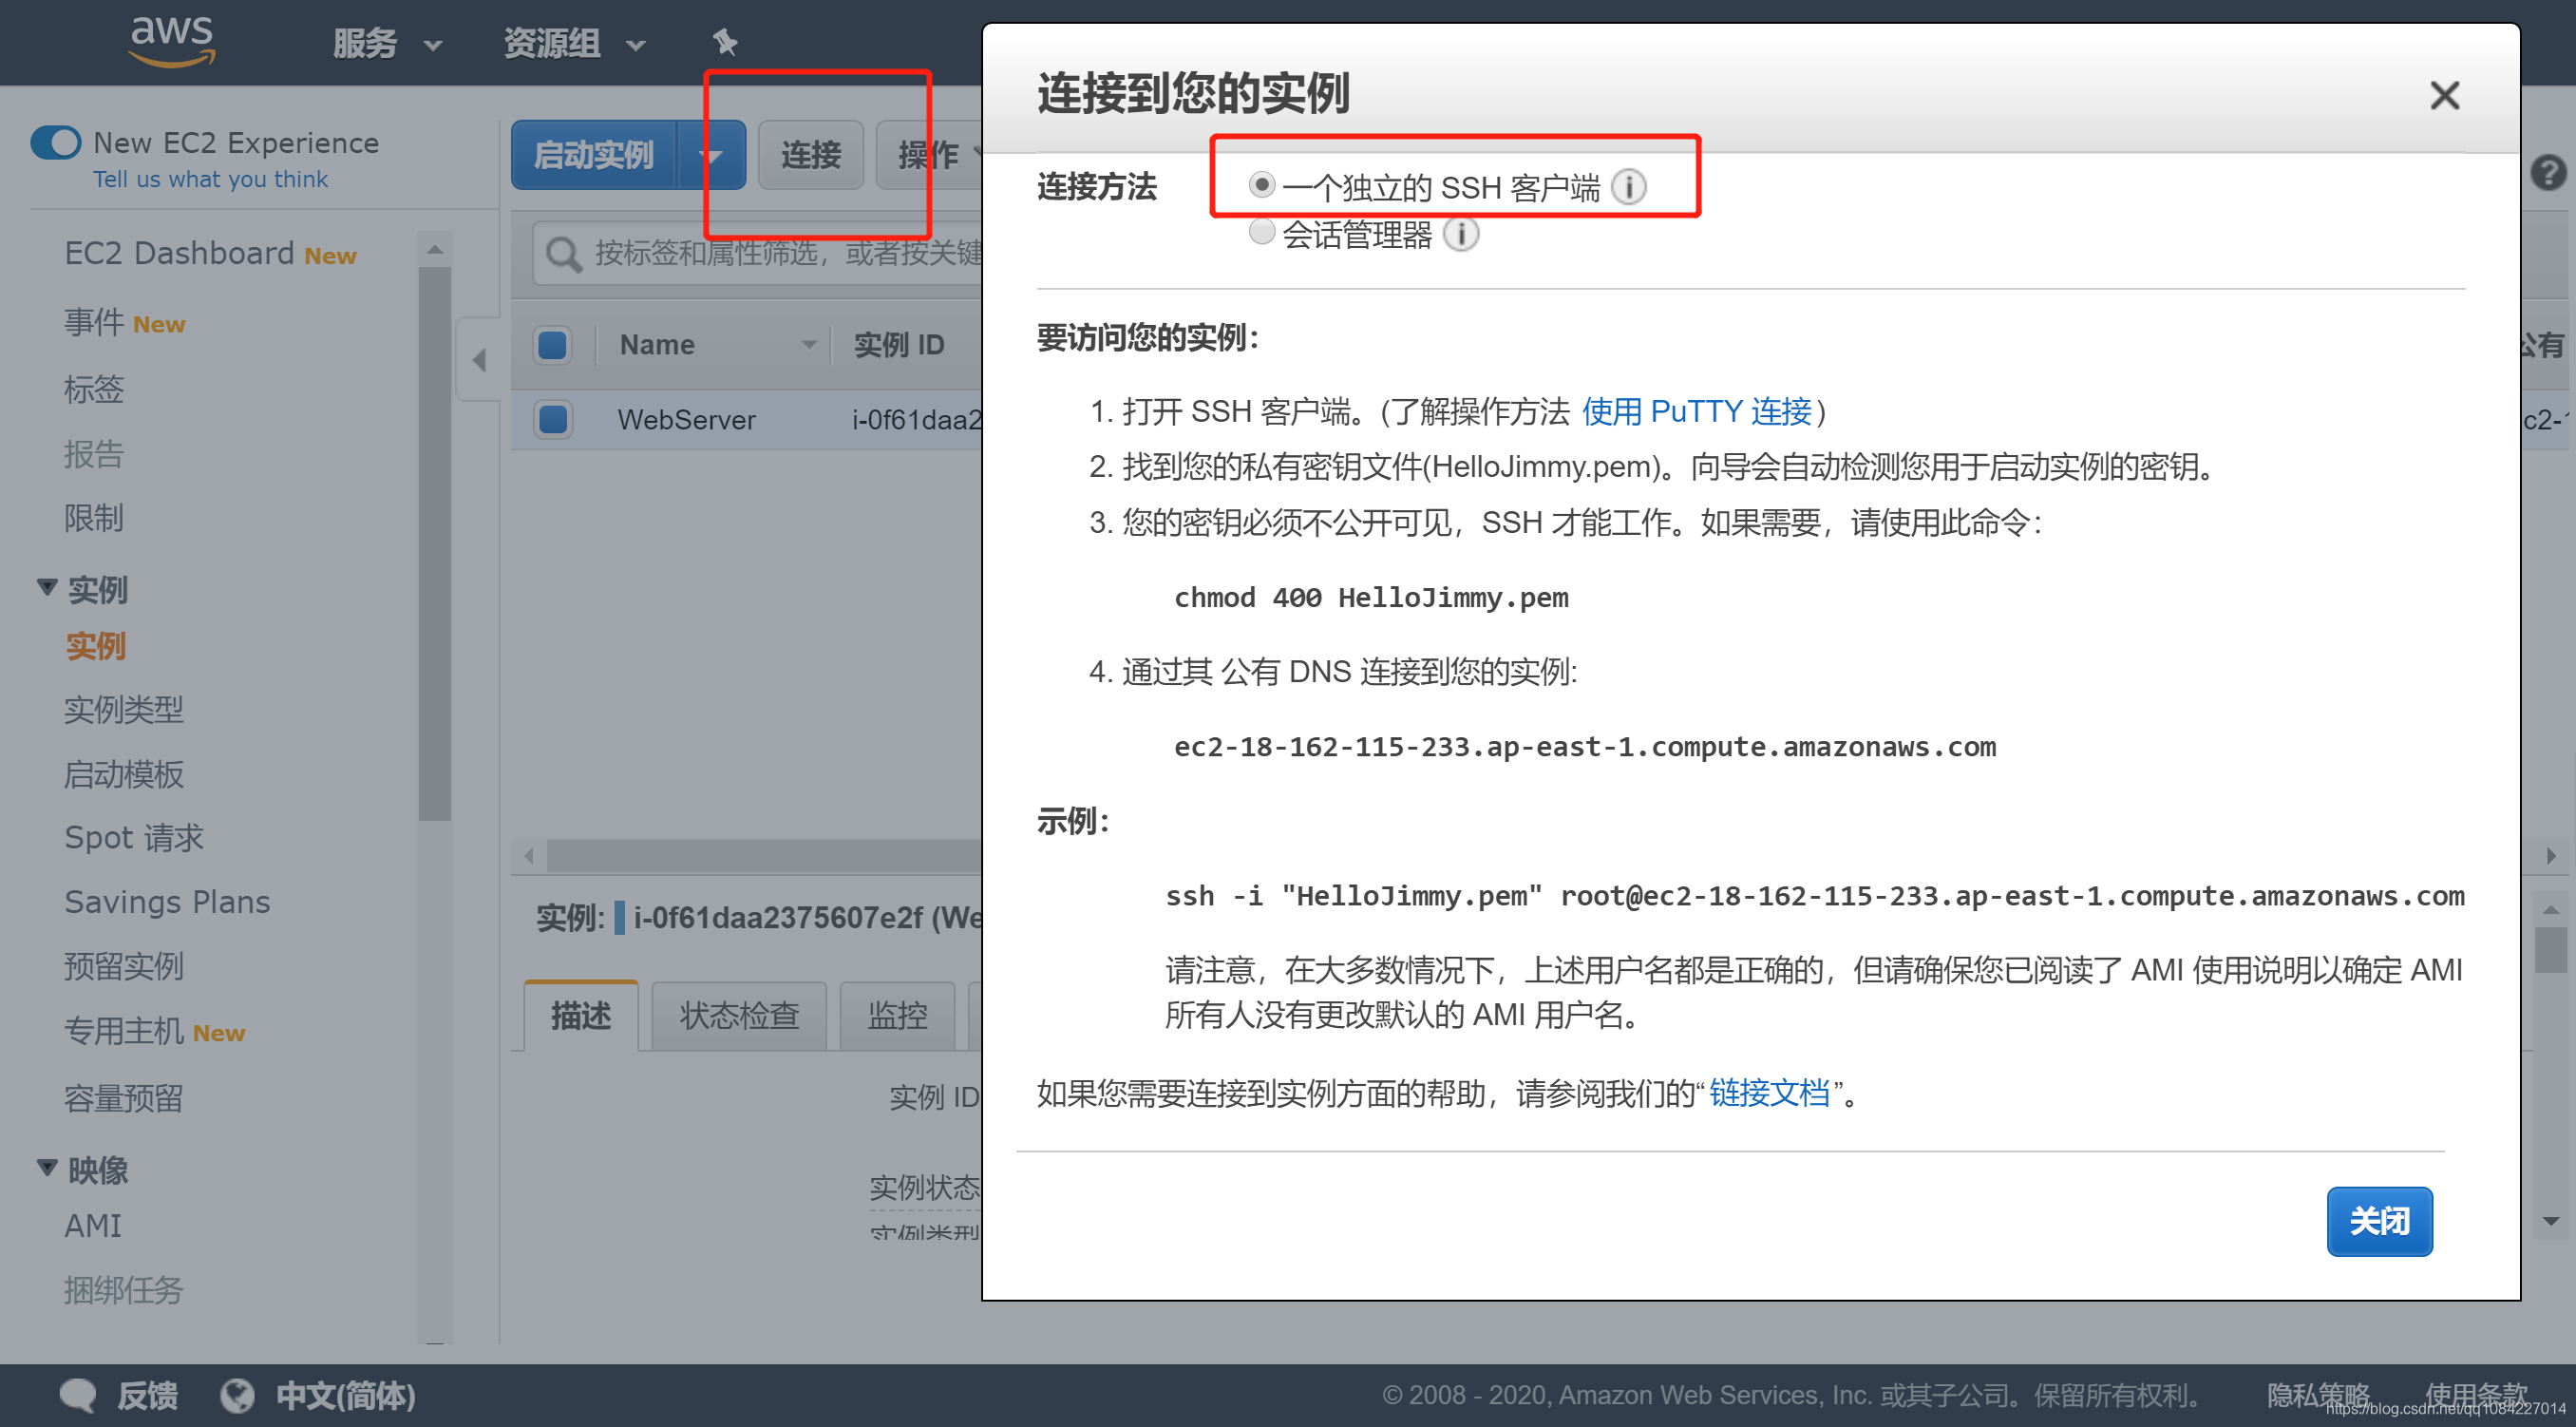Uncheck the WebServer instance checkbox
2576x1427 pixels.
tap(553, 419)
